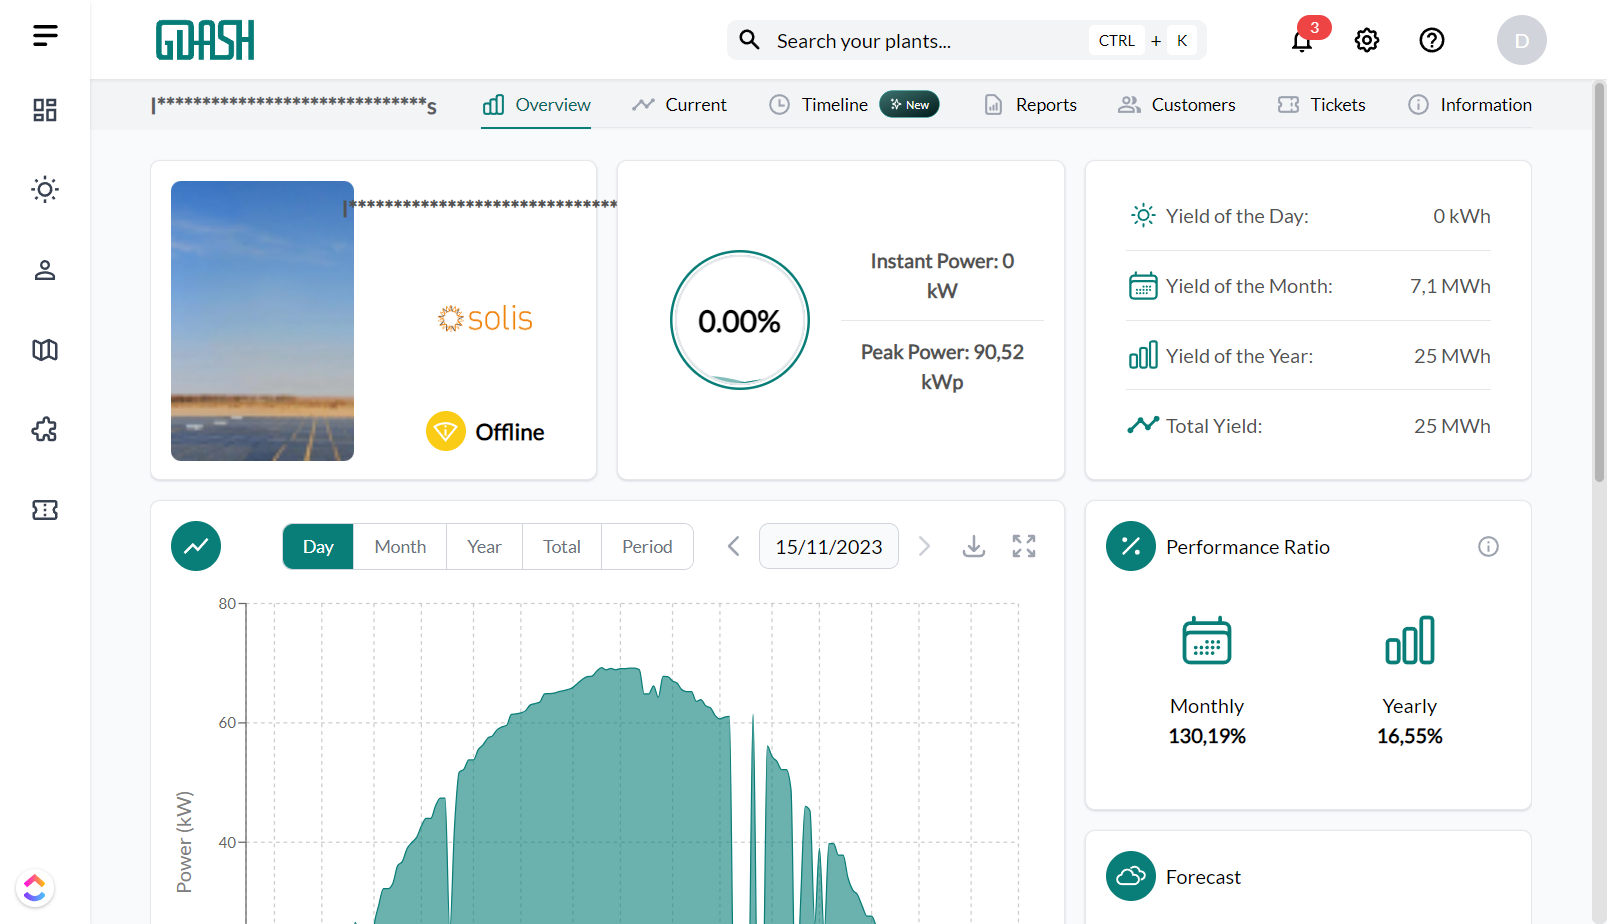Image resolution: width=1607 pixels, height=924 pixels.
Task: Open user avatar D menu
Action: pos(1522,40)
